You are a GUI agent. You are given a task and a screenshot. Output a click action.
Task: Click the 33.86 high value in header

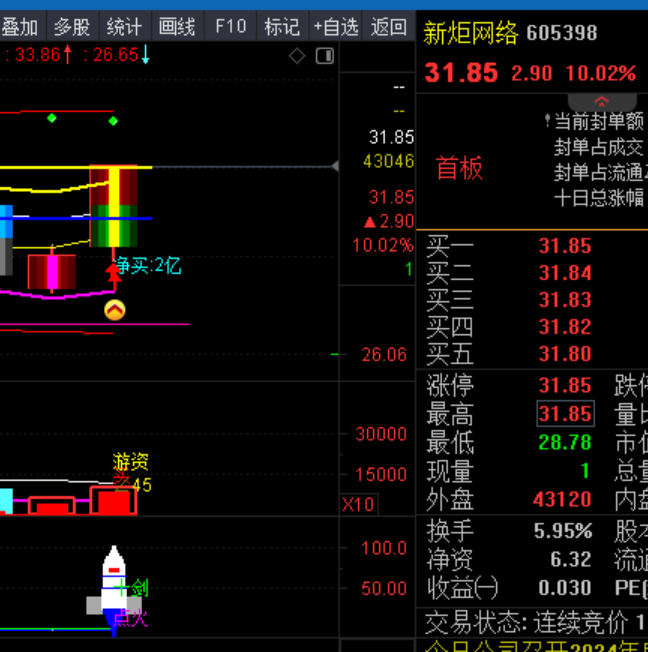pos(38,54)
